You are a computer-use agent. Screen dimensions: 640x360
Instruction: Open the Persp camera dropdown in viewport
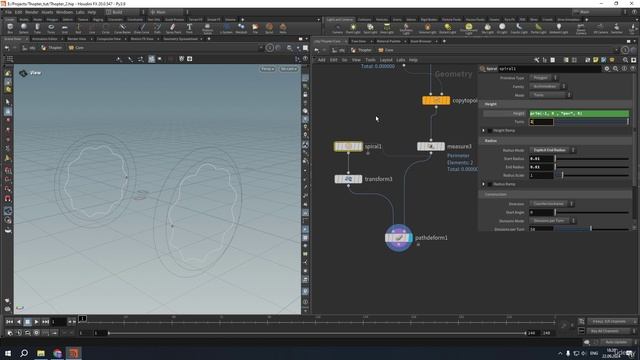pos(268,69)
